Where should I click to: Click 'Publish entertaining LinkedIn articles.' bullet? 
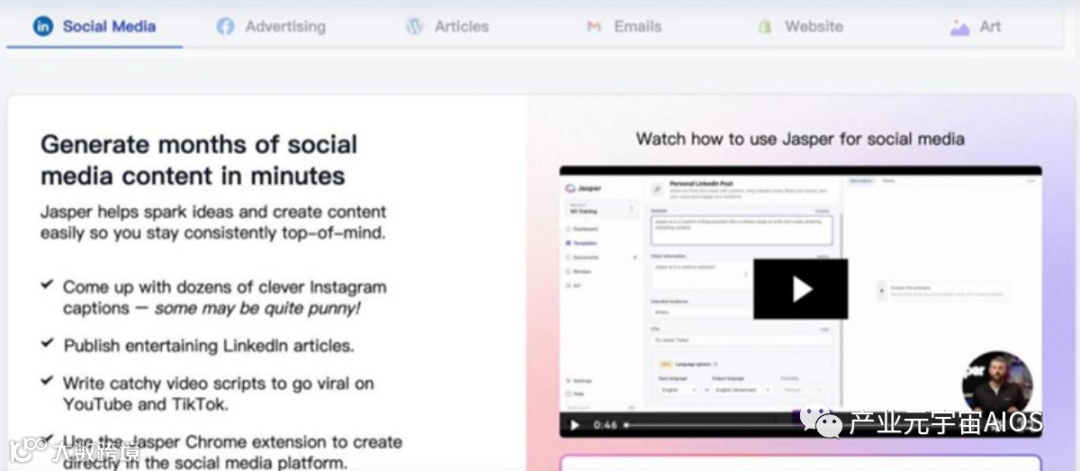(209, 345)
